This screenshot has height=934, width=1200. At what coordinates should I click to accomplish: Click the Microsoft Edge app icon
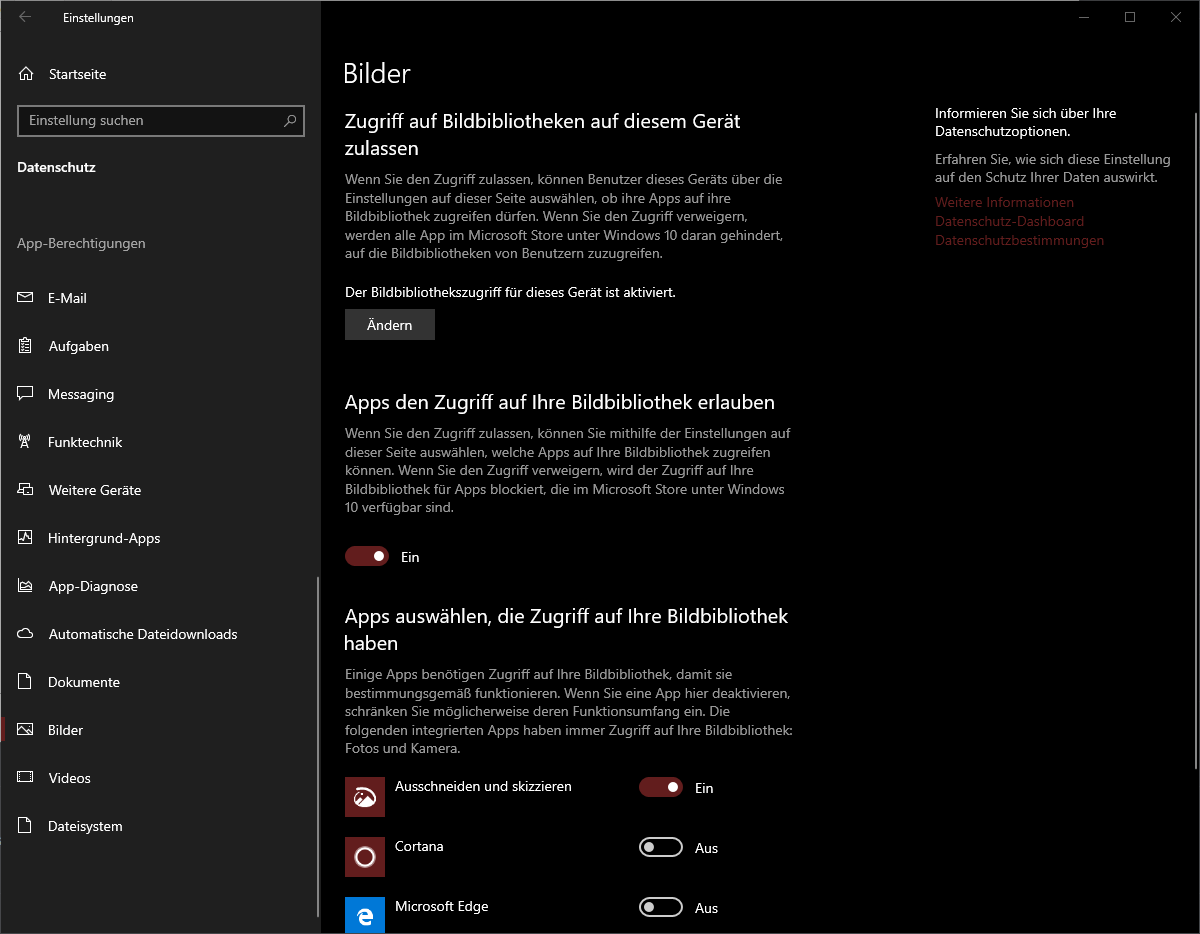click(365, 914)
